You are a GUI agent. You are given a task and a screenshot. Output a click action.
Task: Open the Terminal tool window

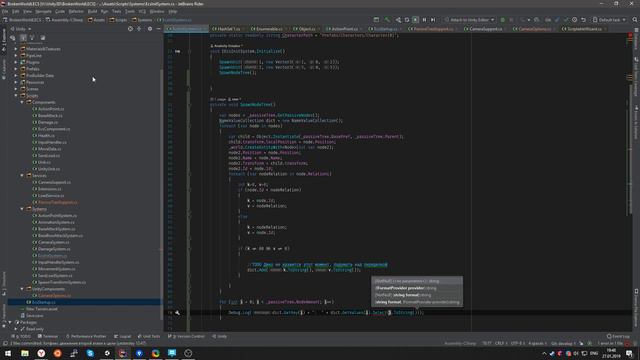coord(48,336)
